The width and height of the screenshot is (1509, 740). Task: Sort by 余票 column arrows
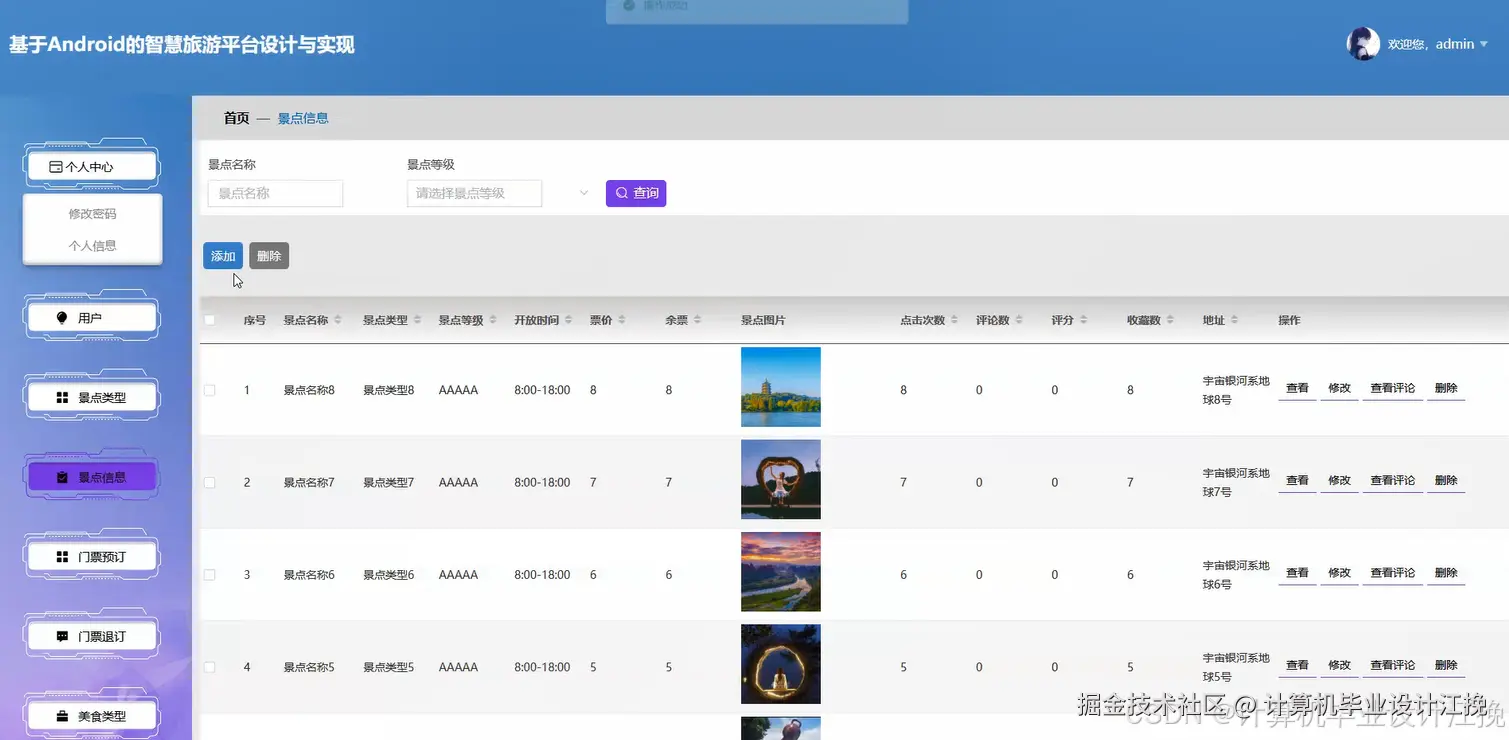point(697,320)
